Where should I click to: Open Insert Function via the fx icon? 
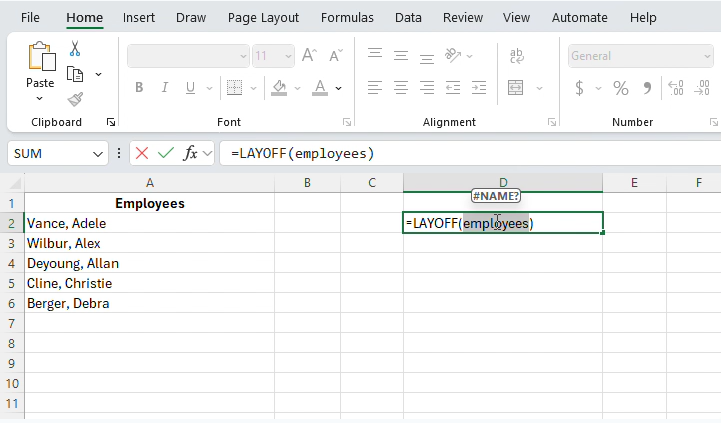[190, 153]
